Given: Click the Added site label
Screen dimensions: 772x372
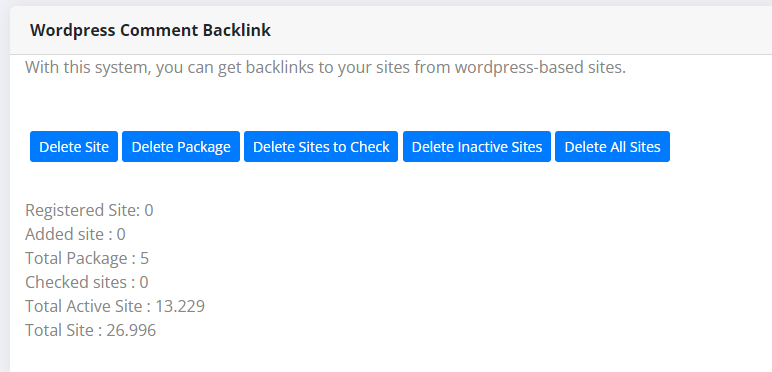Looking at the screenshot, I should (65, 234).
